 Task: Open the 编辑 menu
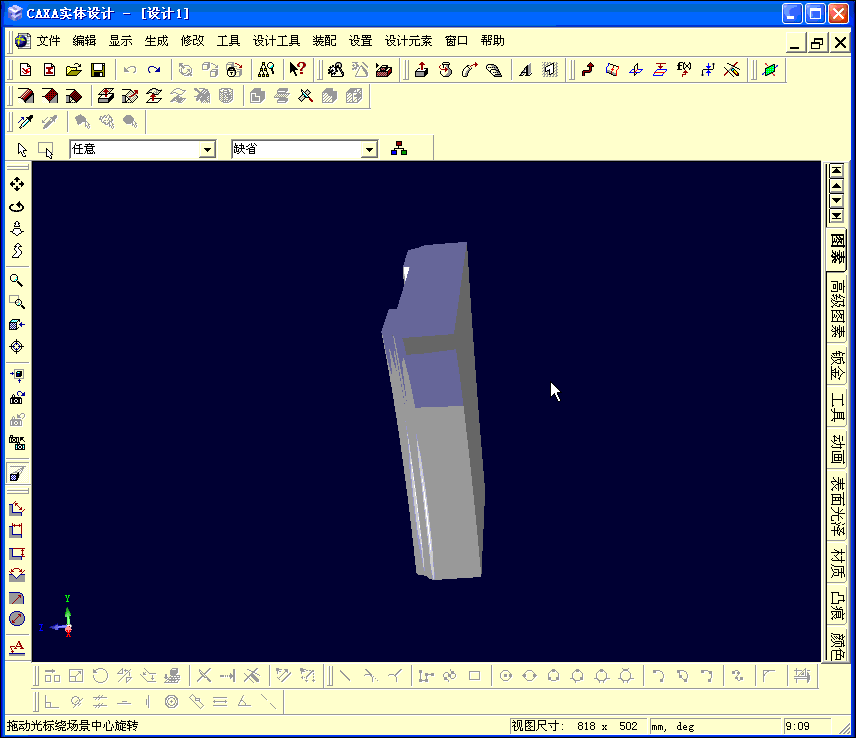[84, 41]
